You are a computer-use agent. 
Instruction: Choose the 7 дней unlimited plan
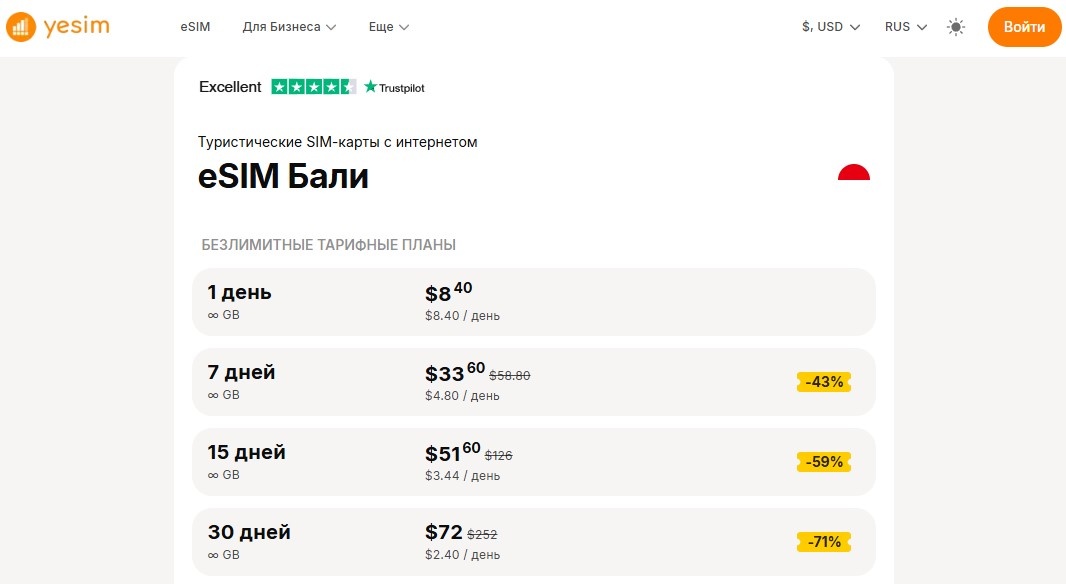point(534,382)
